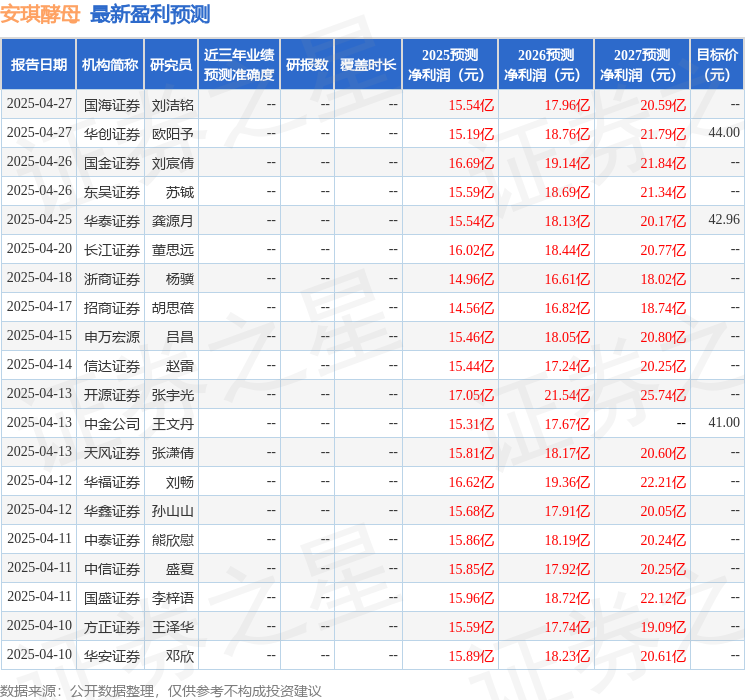This screenshot has width=745, height=700.
Task: Click researcher name 苏铖
Action: 180,192
